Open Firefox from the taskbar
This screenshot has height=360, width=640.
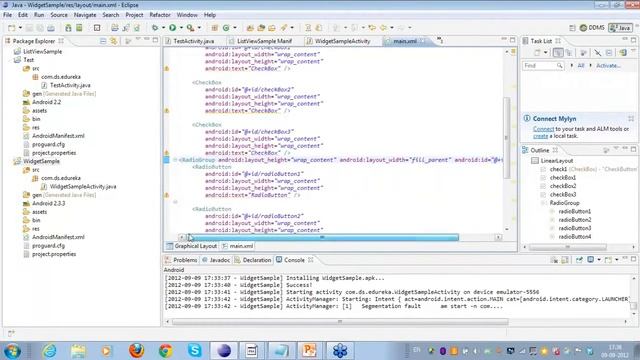136,351
